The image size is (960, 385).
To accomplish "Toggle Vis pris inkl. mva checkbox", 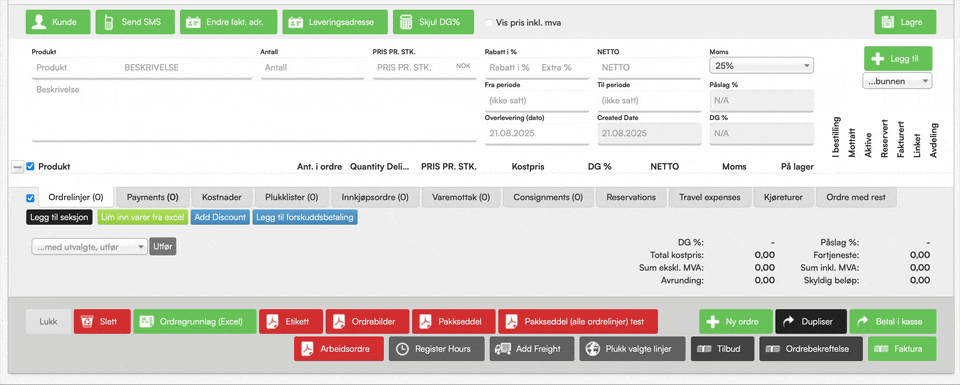I will pyautogui.click(x=489, y=23).
